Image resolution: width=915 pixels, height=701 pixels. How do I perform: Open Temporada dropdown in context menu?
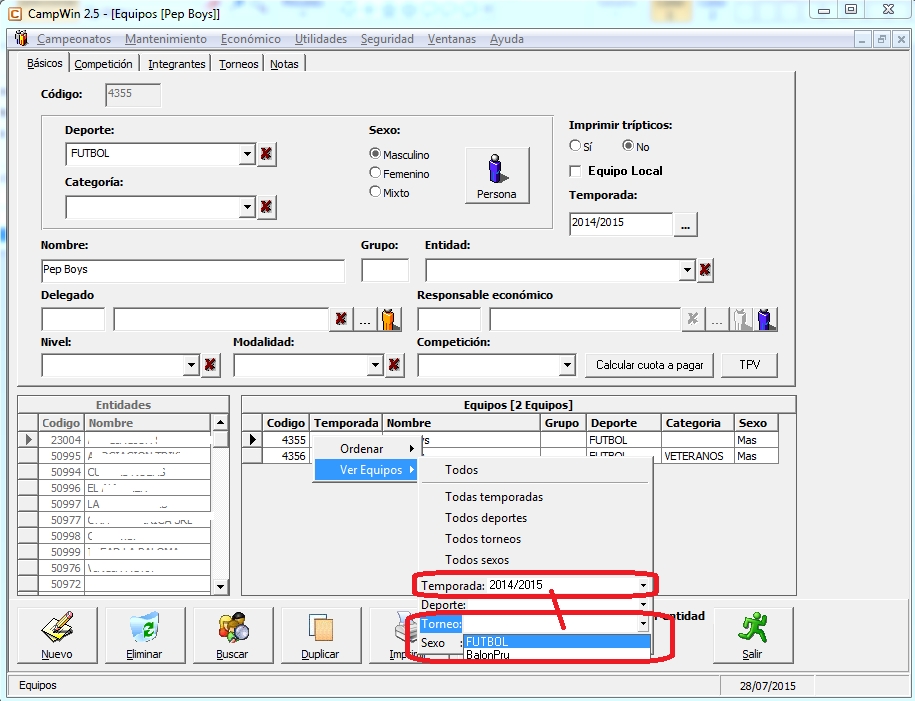643,585
